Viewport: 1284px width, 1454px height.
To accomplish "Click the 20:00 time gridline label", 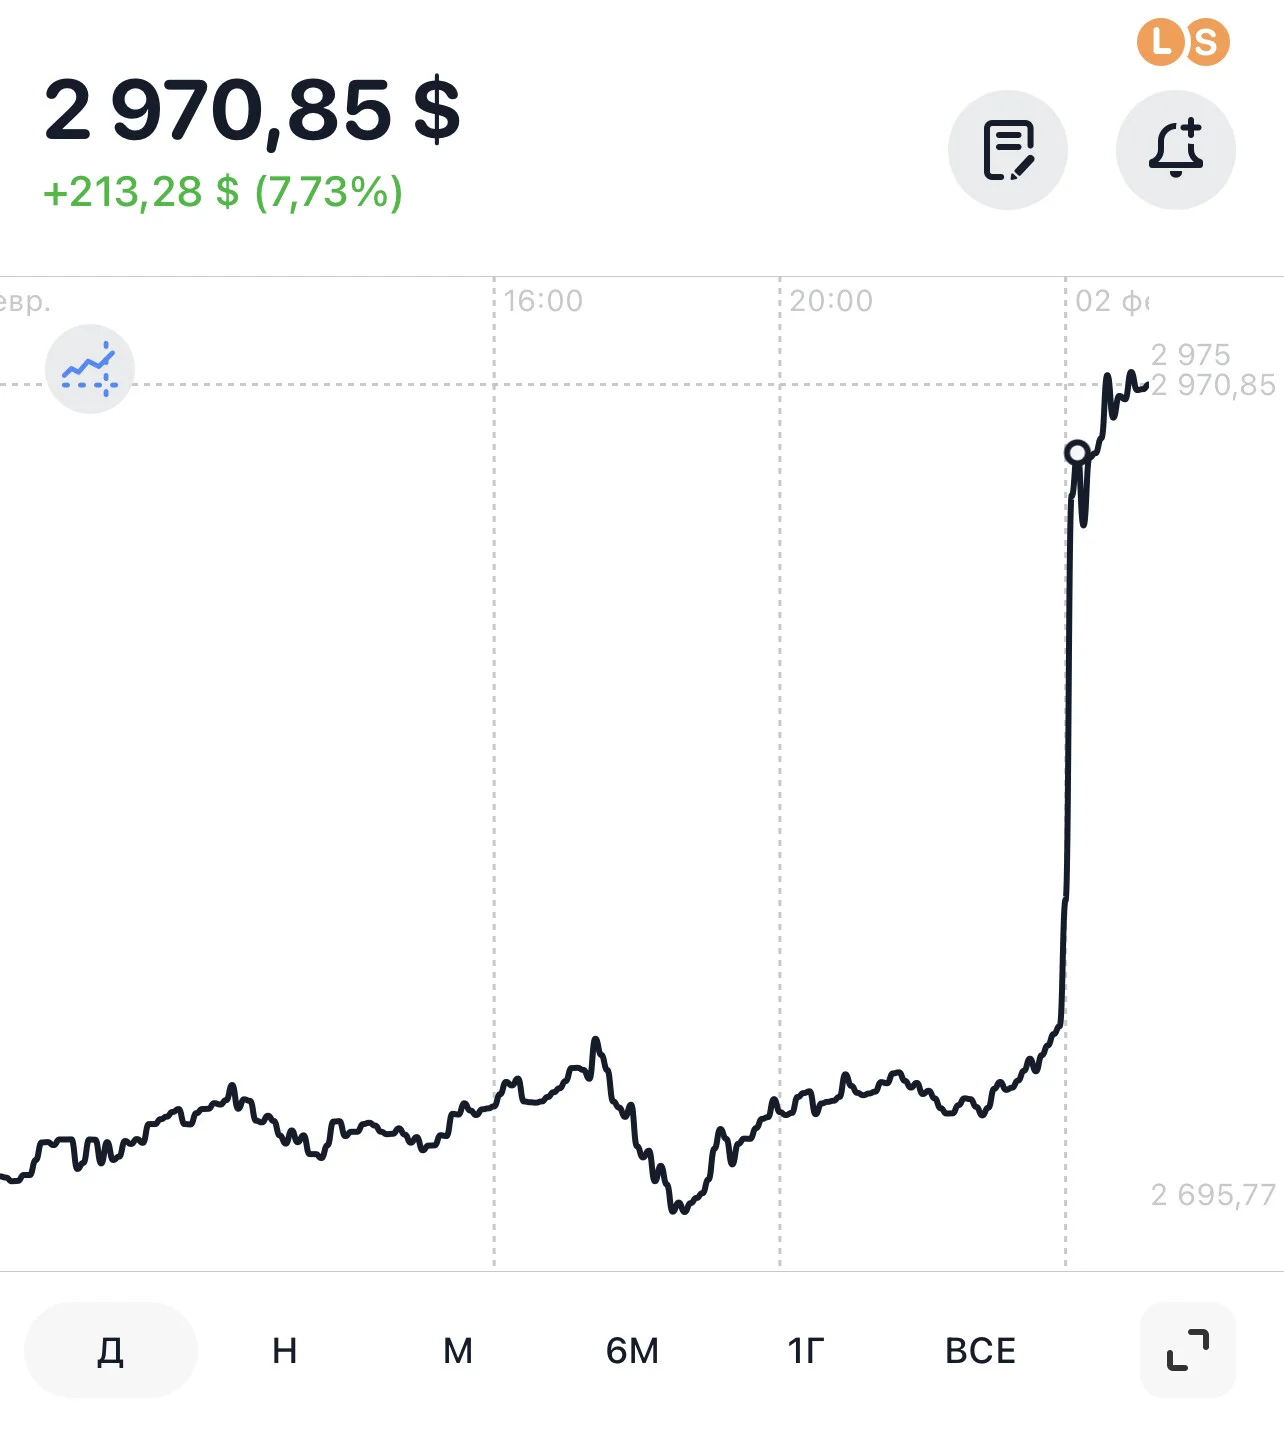I will point(831,300).
